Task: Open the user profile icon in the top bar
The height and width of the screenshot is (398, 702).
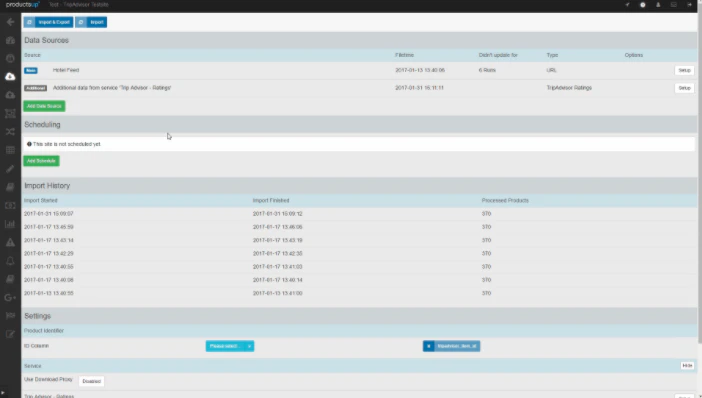Action: (658, 4)
